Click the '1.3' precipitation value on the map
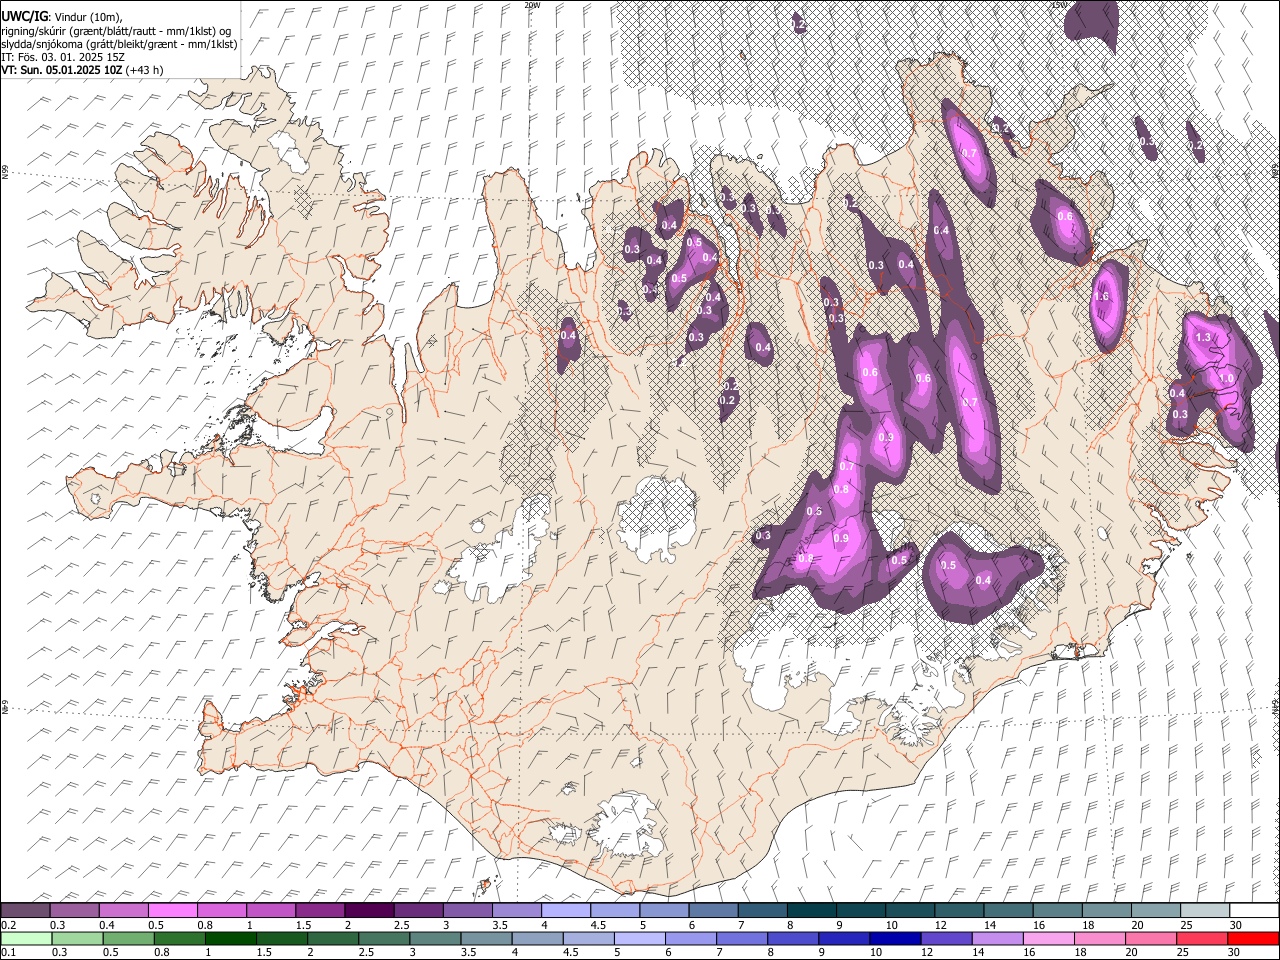The width and height of the screenshot is (1280, 960). [1203, 338]
